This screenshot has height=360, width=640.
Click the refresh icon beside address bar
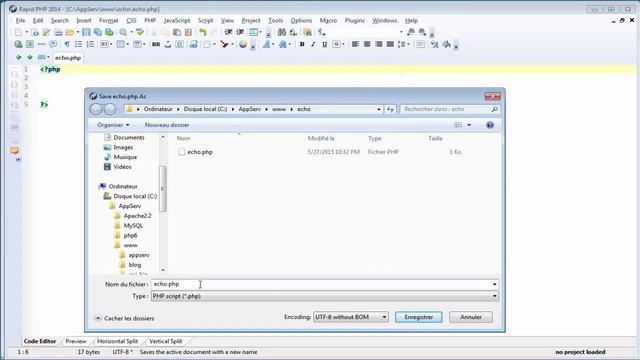(x=390, y=109)
